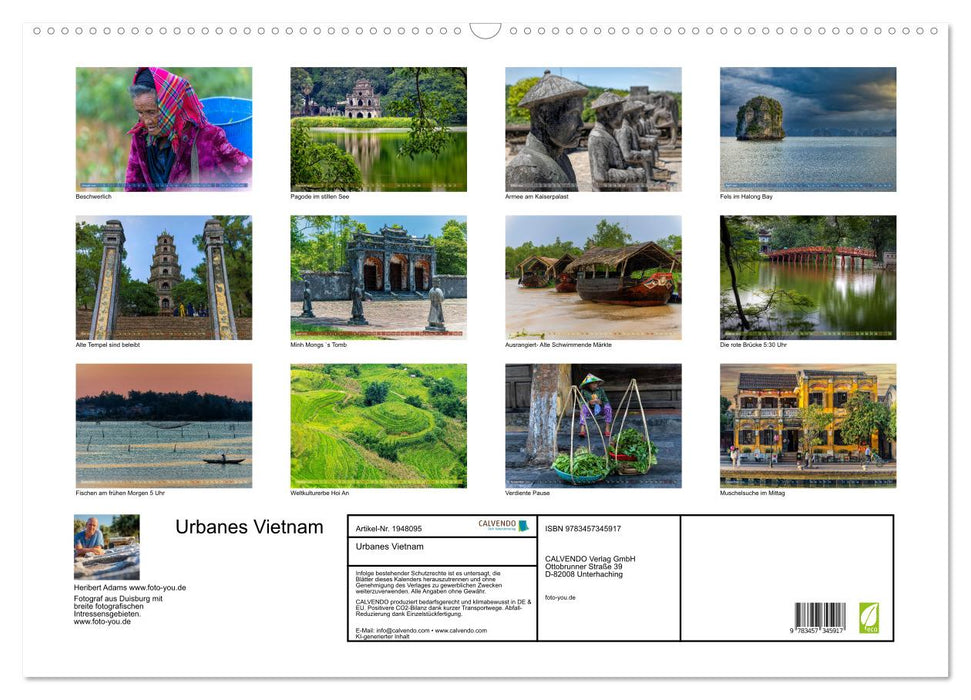Click the ISBN 9783457345917 text
Viewport: 971px width, 700px height.
pos(581,527)
